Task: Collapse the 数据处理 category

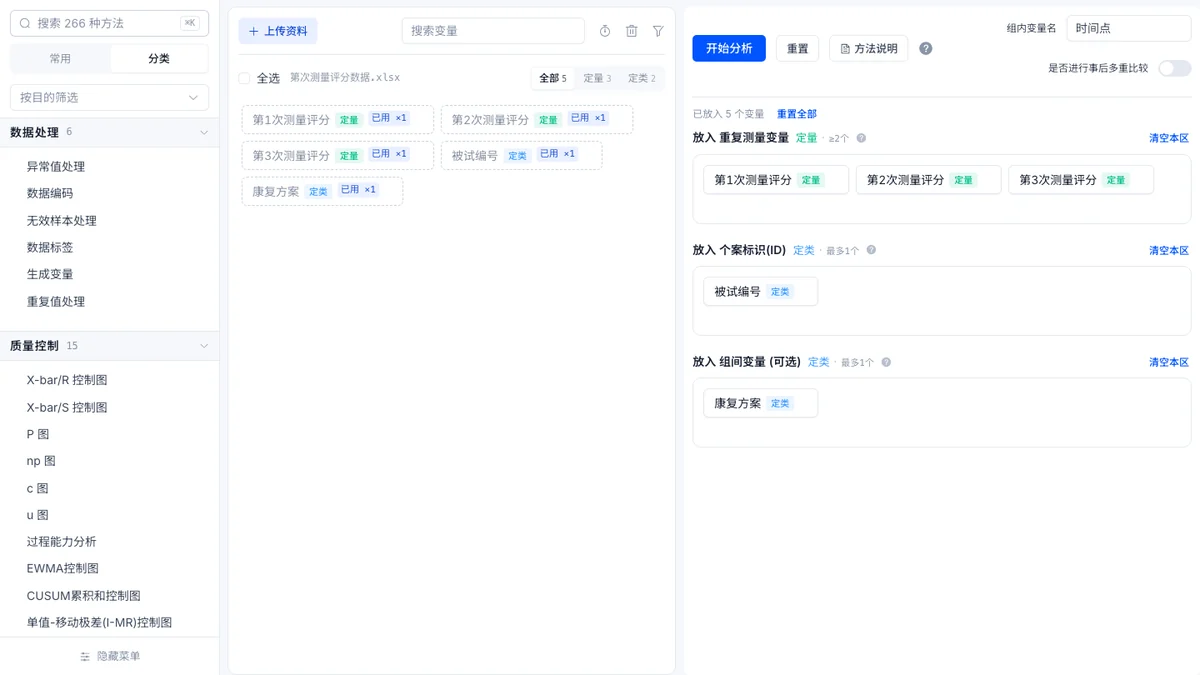Action: 204,132
